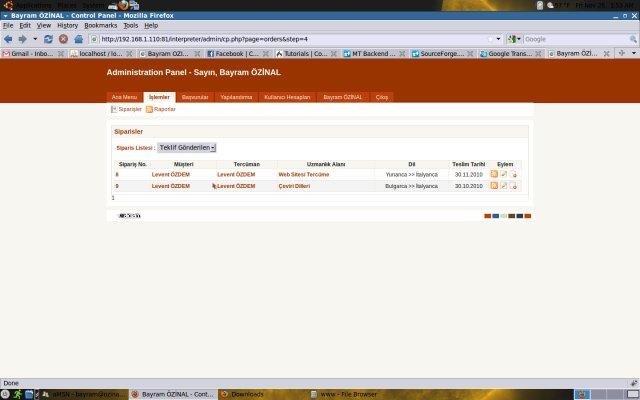Expand the list-all-tabs dropdown arrow

click(634, 53)
